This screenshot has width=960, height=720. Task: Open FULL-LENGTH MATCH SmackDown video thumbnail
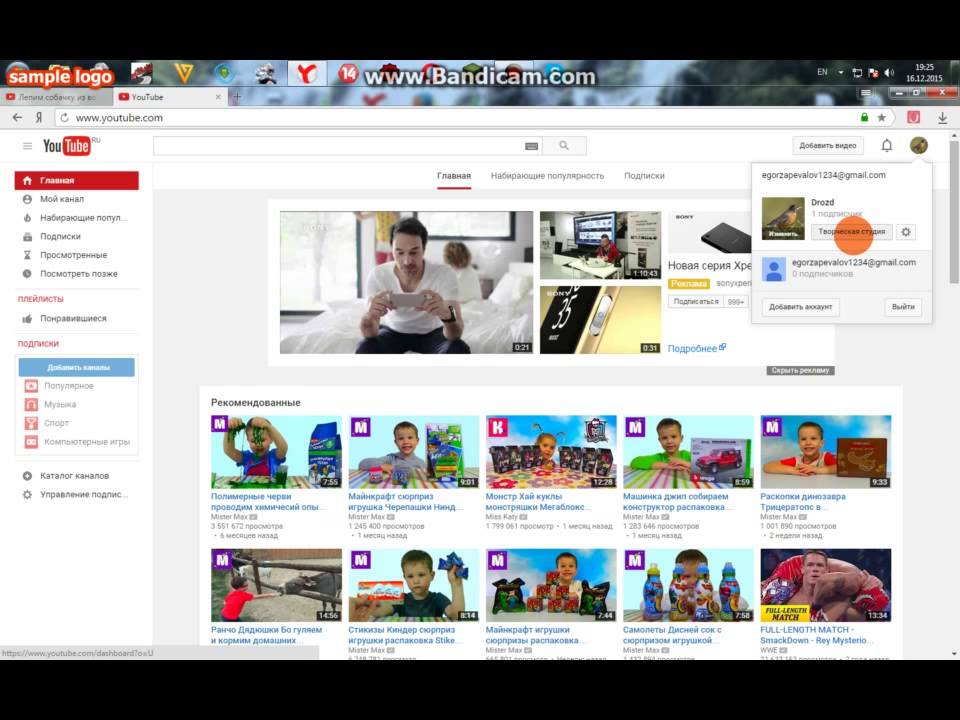[x=826, y=585]
